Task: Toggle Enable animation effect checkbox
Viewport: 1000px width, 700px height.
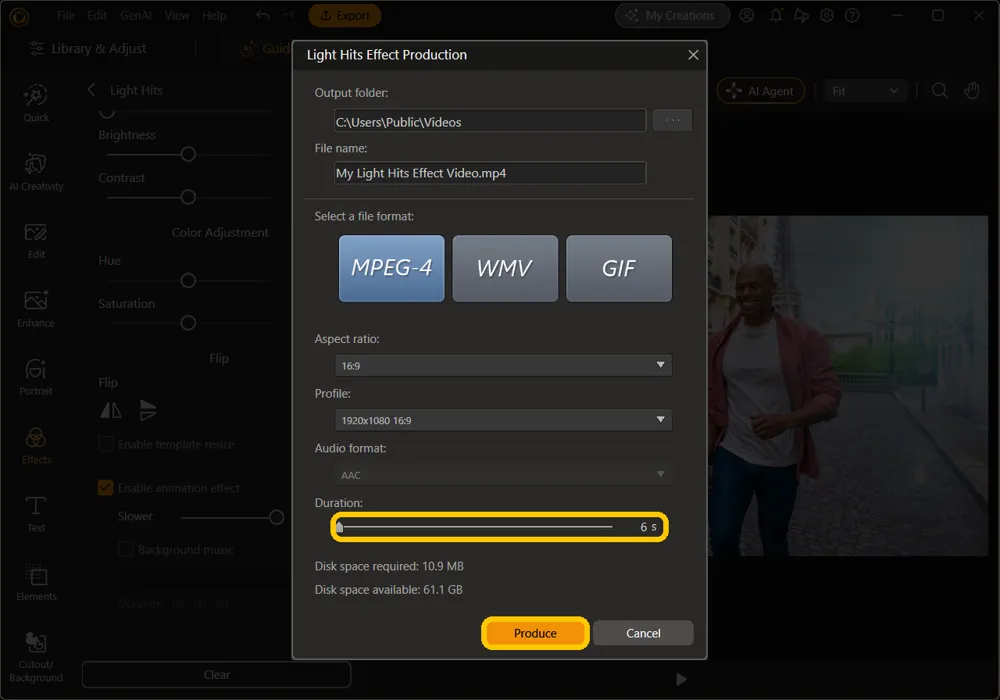Action: 105,488
